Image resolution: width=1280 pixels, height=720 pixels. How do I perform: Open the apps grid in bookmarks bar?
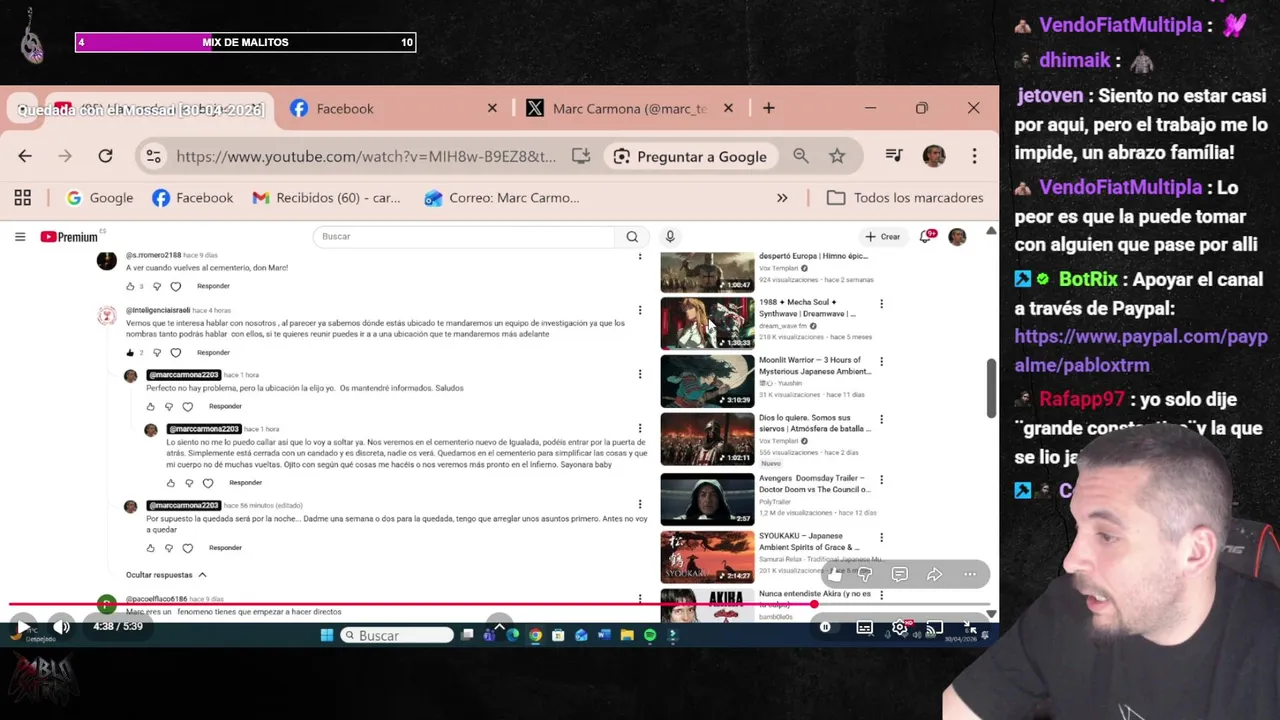[22, 198]
